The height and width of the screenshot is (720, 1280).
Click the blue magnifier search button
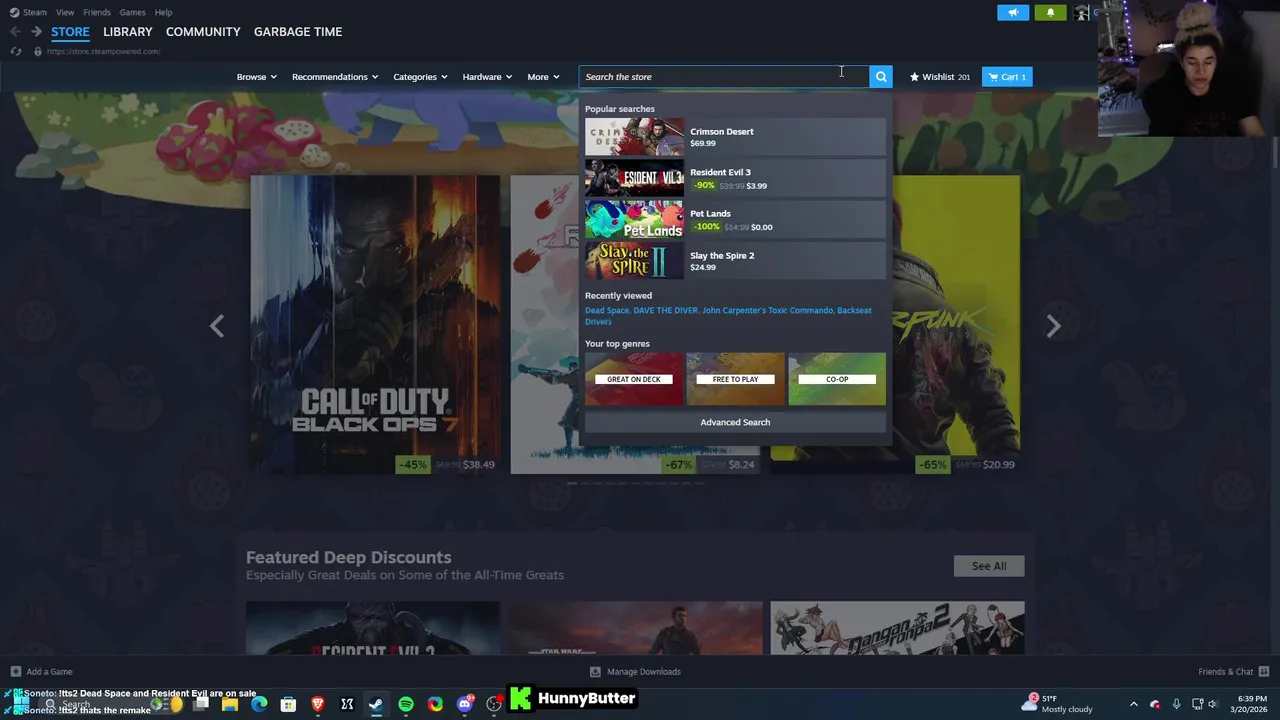(881, 77)
